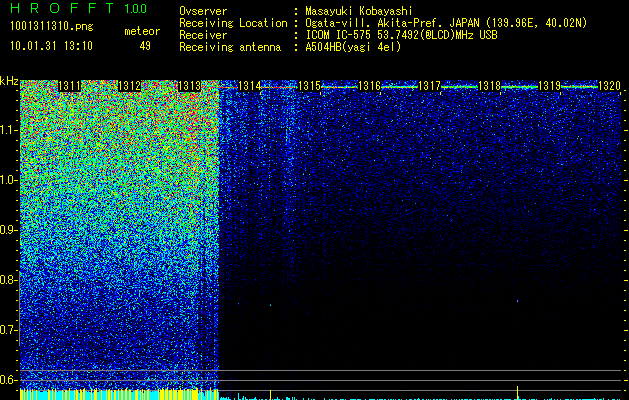Click the meteor count label
This screenshot has width=629, height=400.
[142, 31]
